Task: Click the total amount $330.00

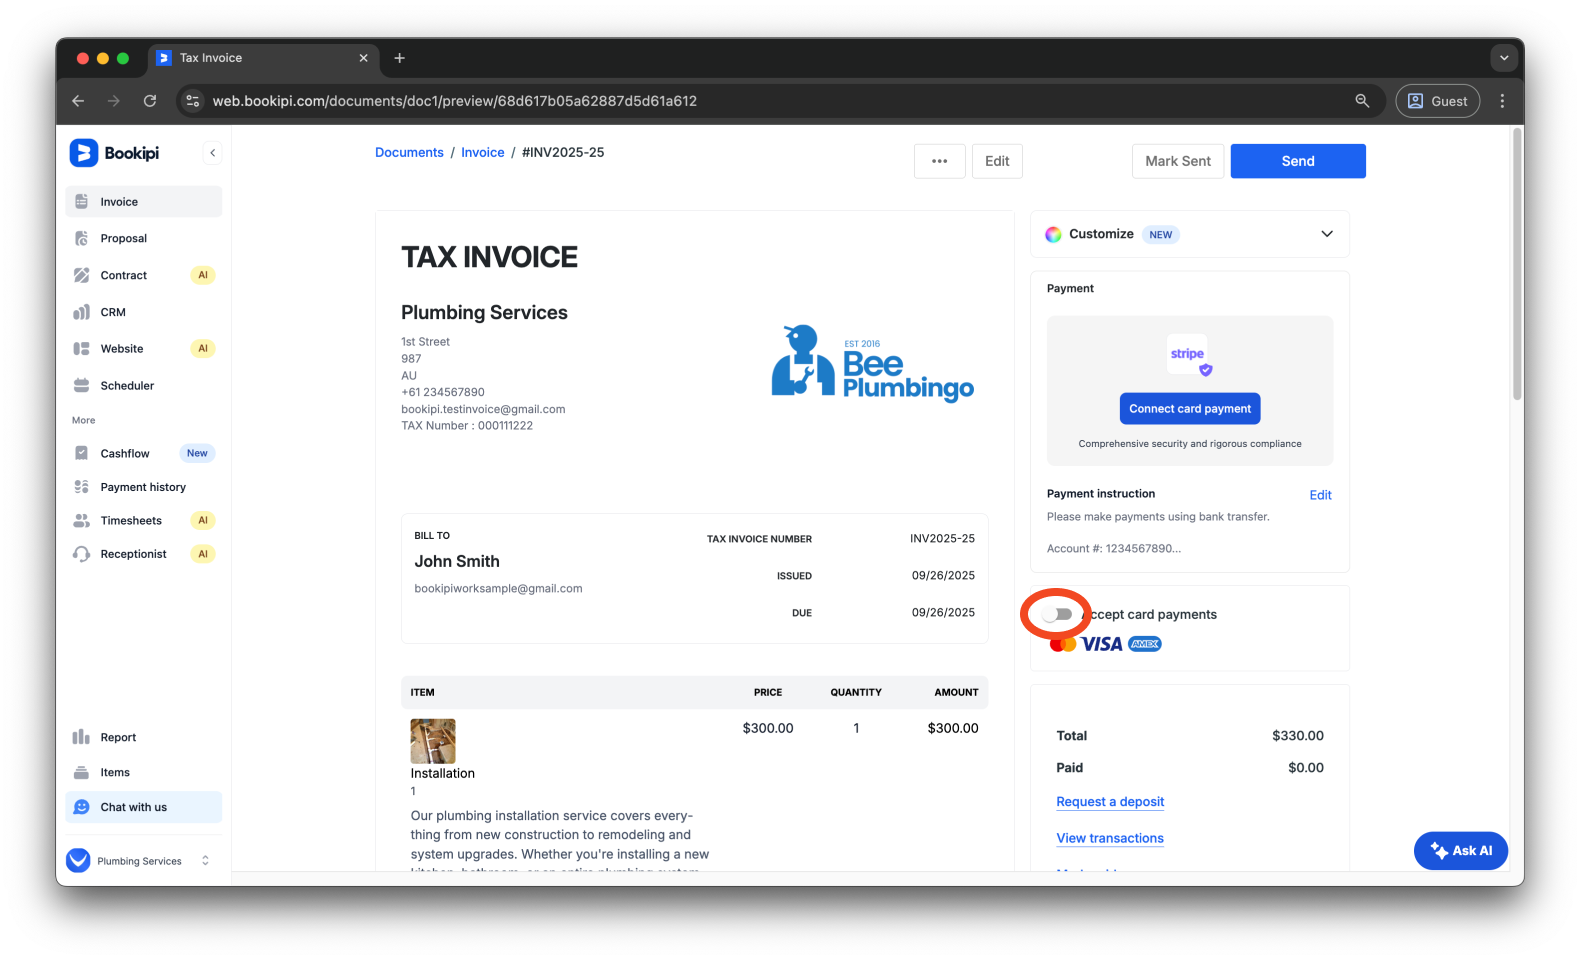Action: pos(1298,736)
